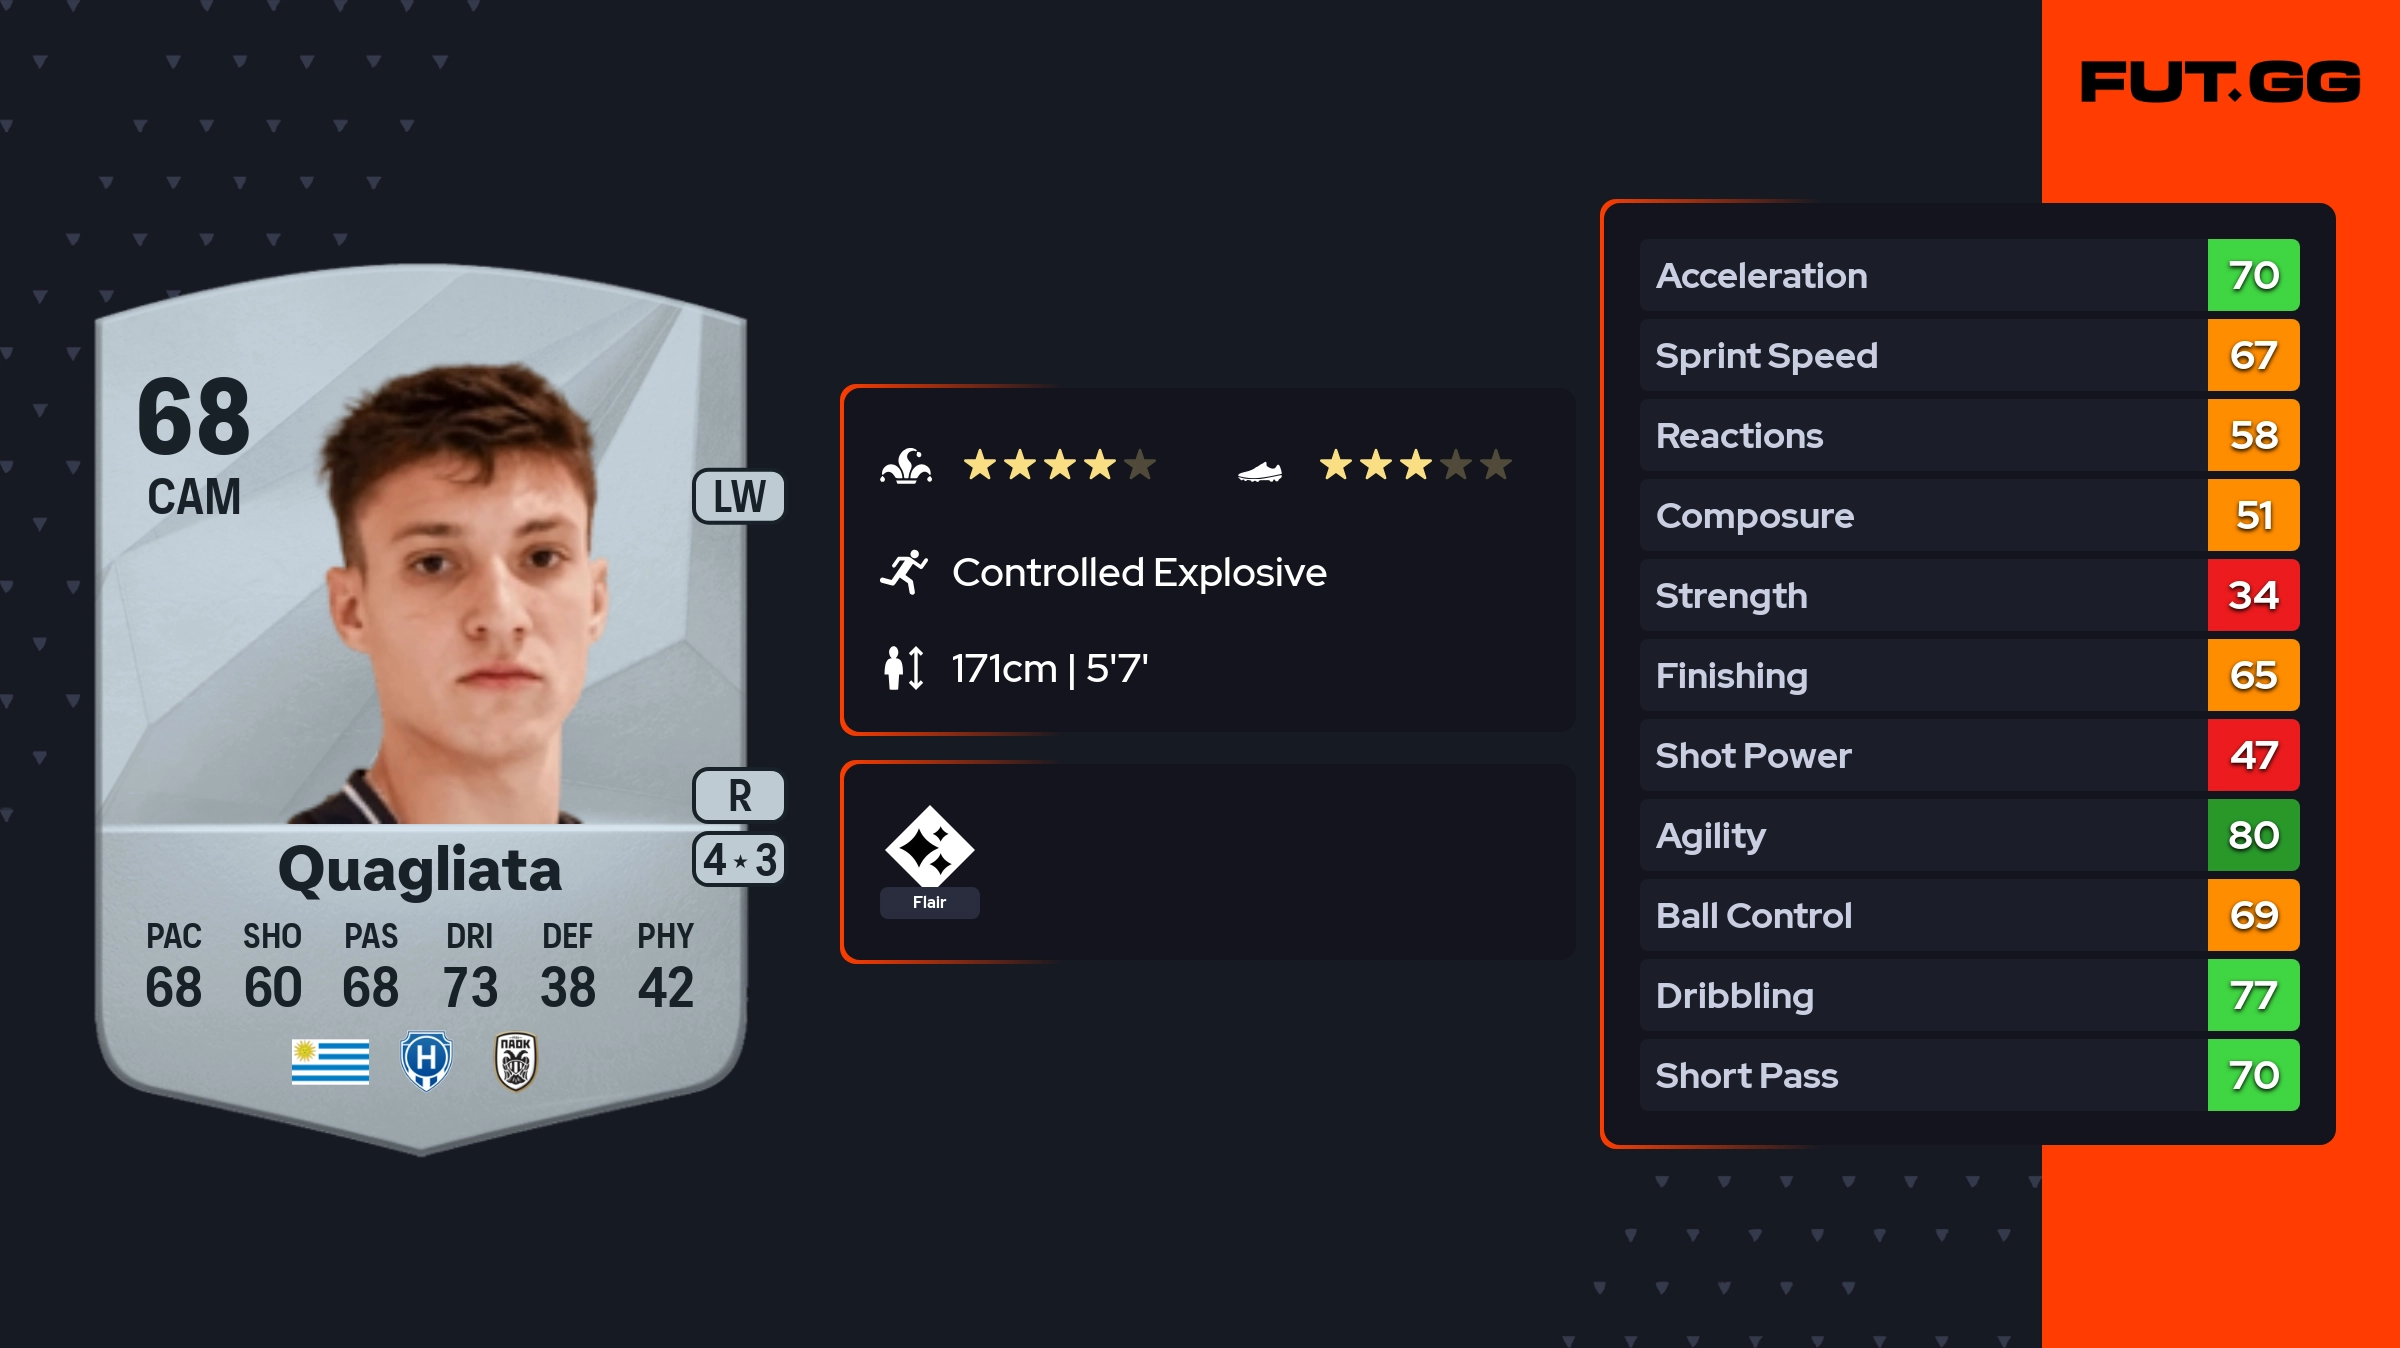Click the 68 overall rating on card
Screen dimensions: 2400x1348
click(x=194, y=416)
